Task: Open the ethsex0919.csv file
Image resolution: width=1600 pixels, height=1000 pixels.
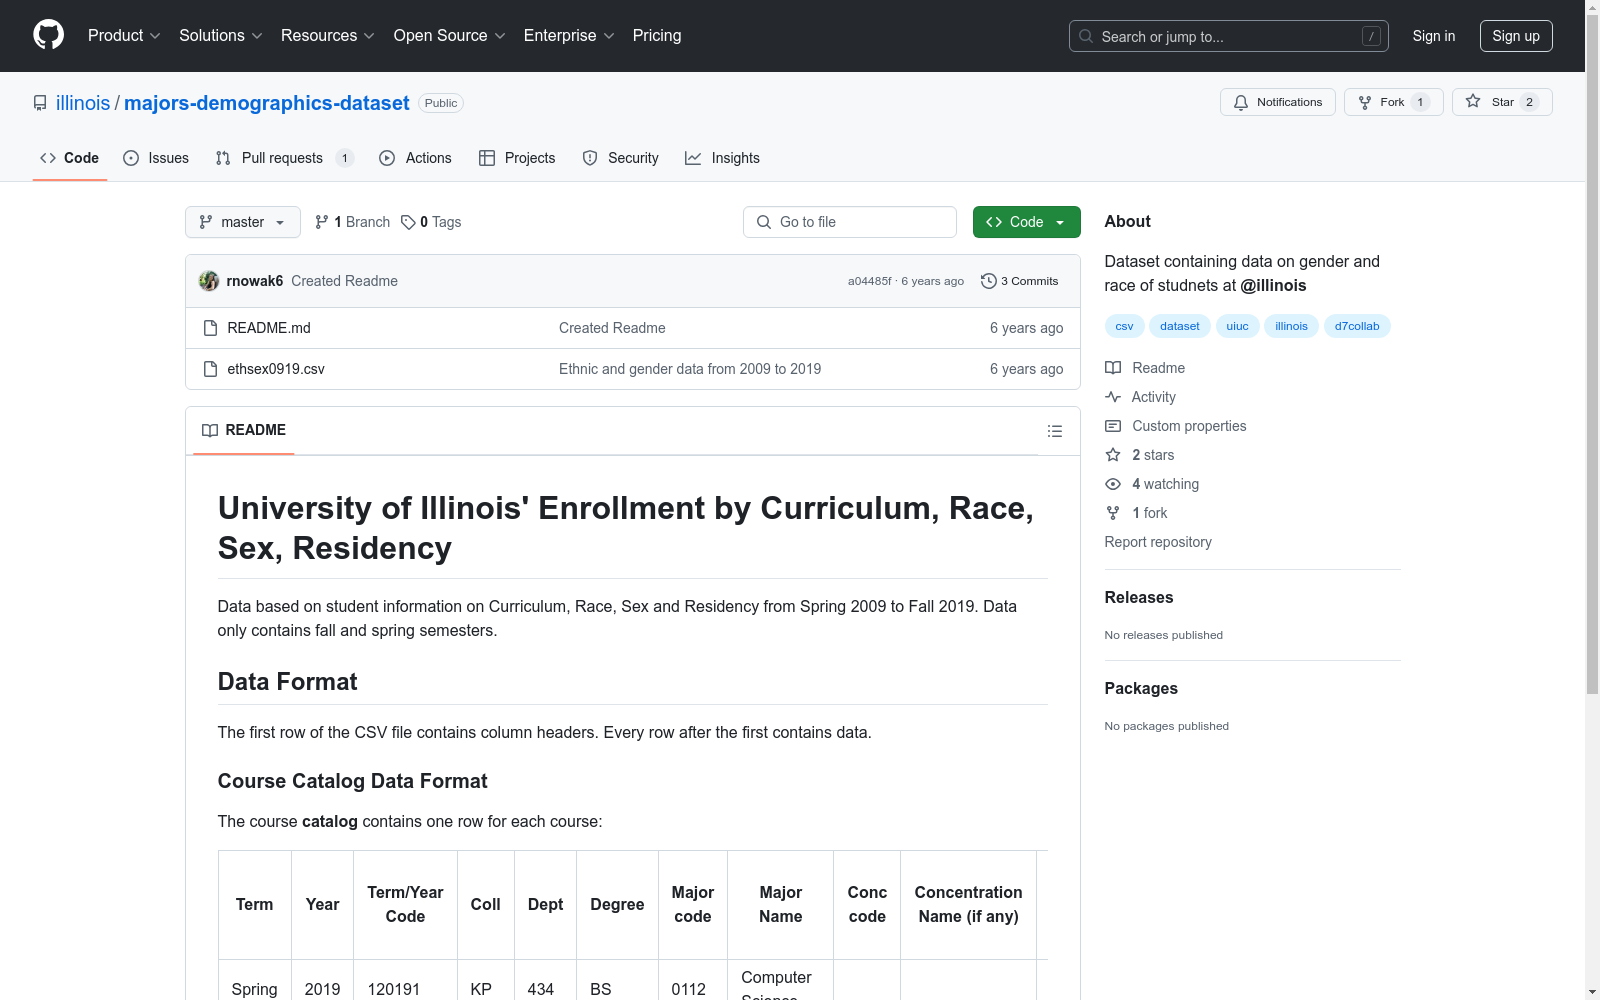Action: 276,369
